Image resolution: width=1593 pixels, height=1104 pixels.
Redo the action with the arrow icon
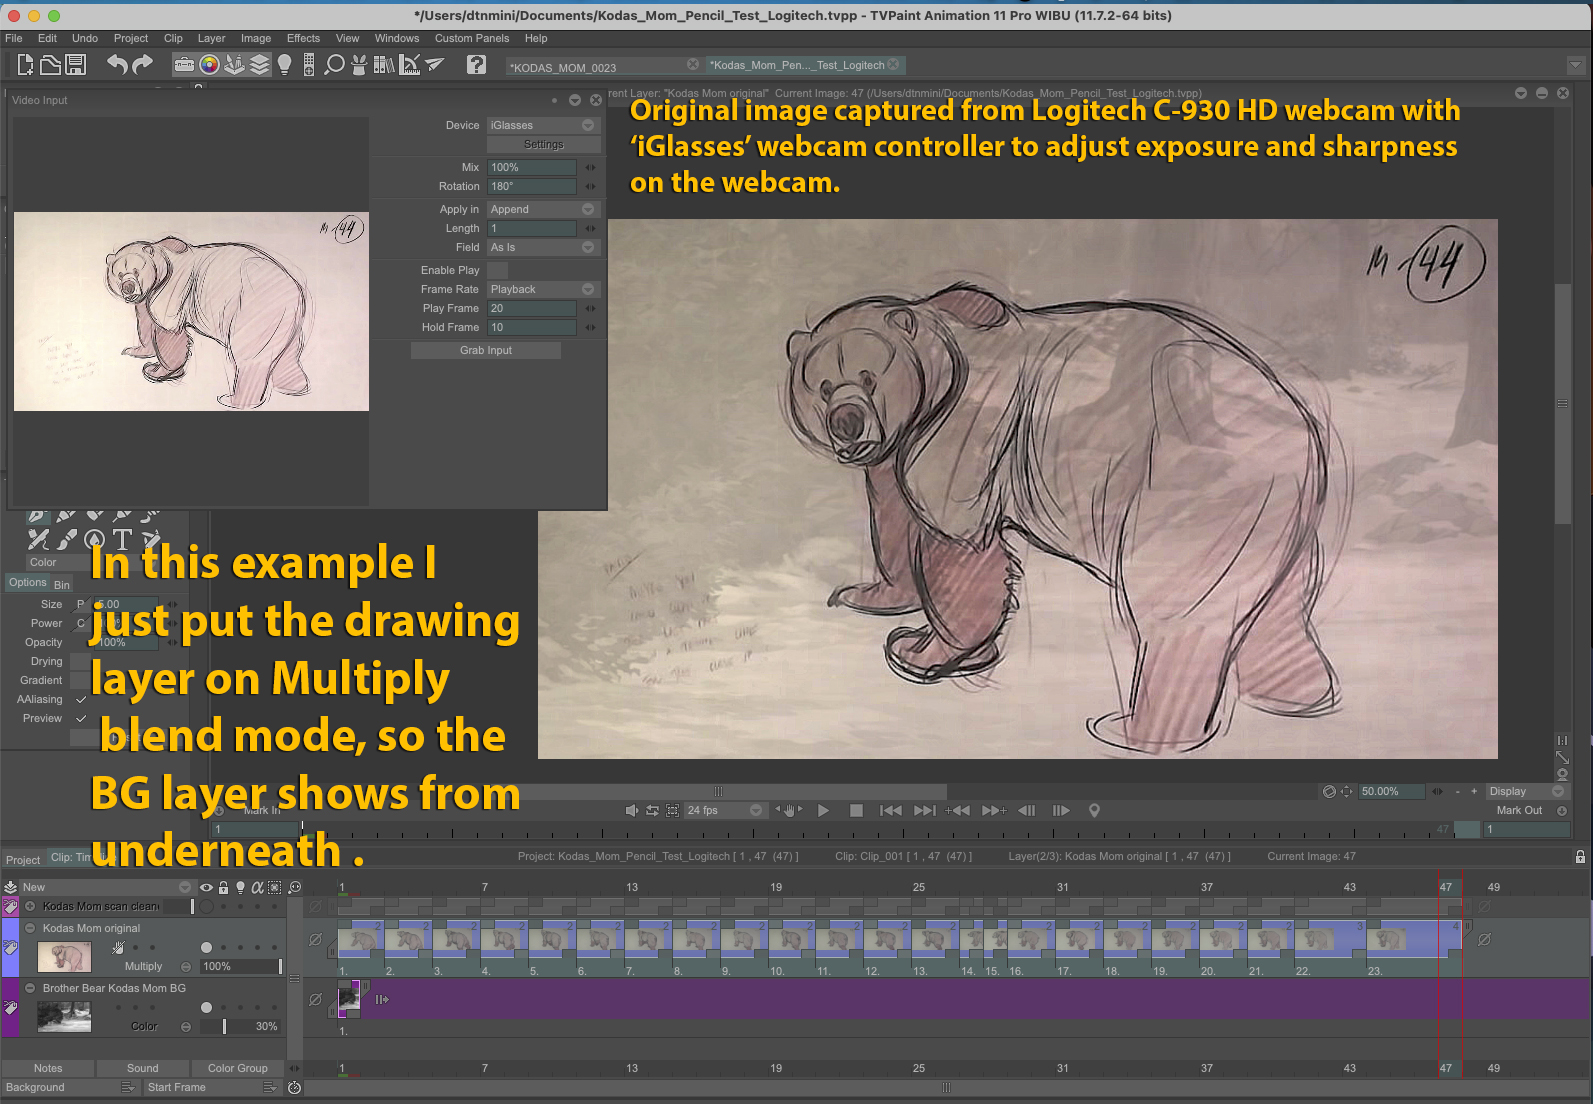point(143,65)
